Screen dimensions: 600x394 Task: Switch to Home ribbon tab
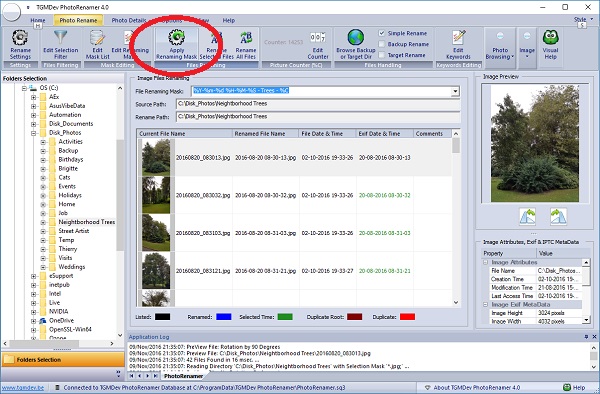tap(38, 20)
